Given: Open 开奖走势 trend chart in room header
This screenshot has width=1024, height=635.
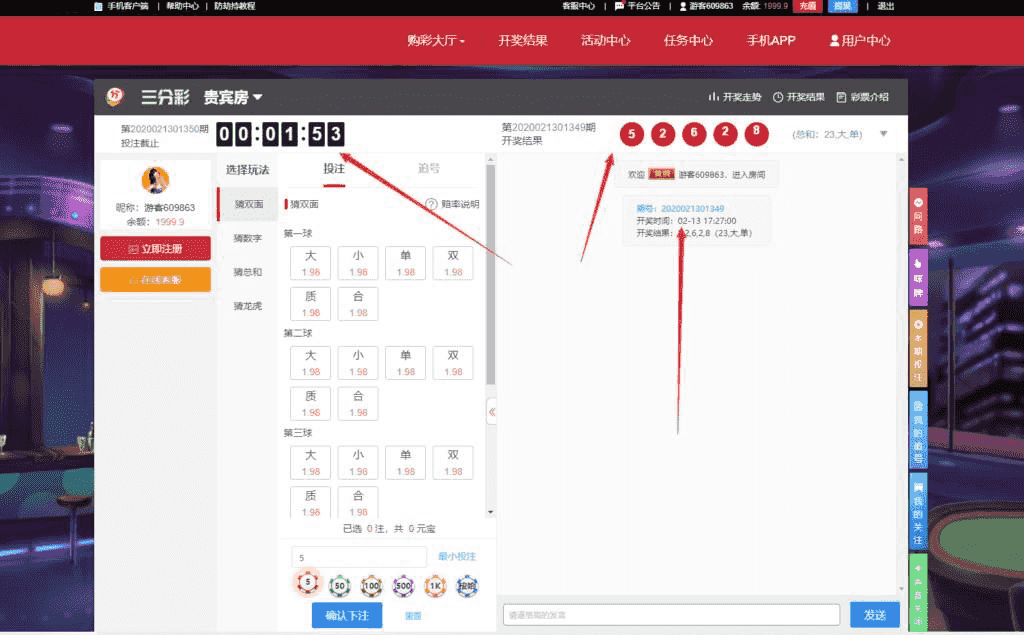Looking at the screenshot, I should [x=735, y=97].
